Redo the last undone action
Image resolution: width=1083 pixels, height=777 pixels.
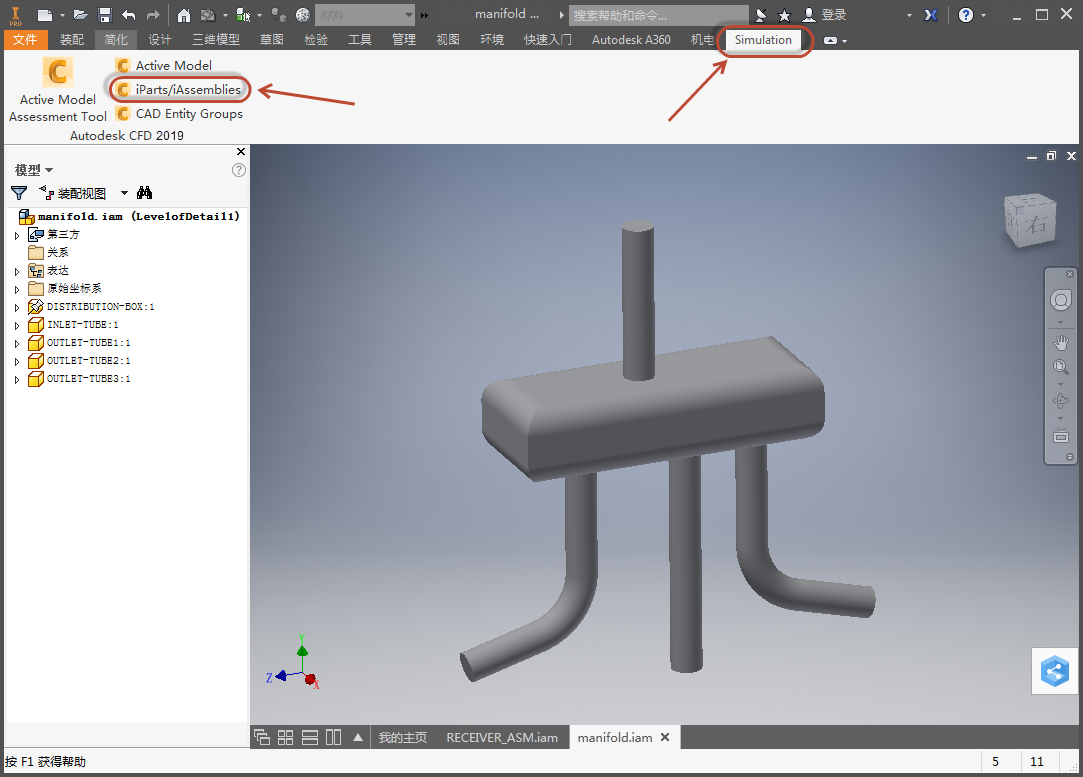tap(153, 15)
